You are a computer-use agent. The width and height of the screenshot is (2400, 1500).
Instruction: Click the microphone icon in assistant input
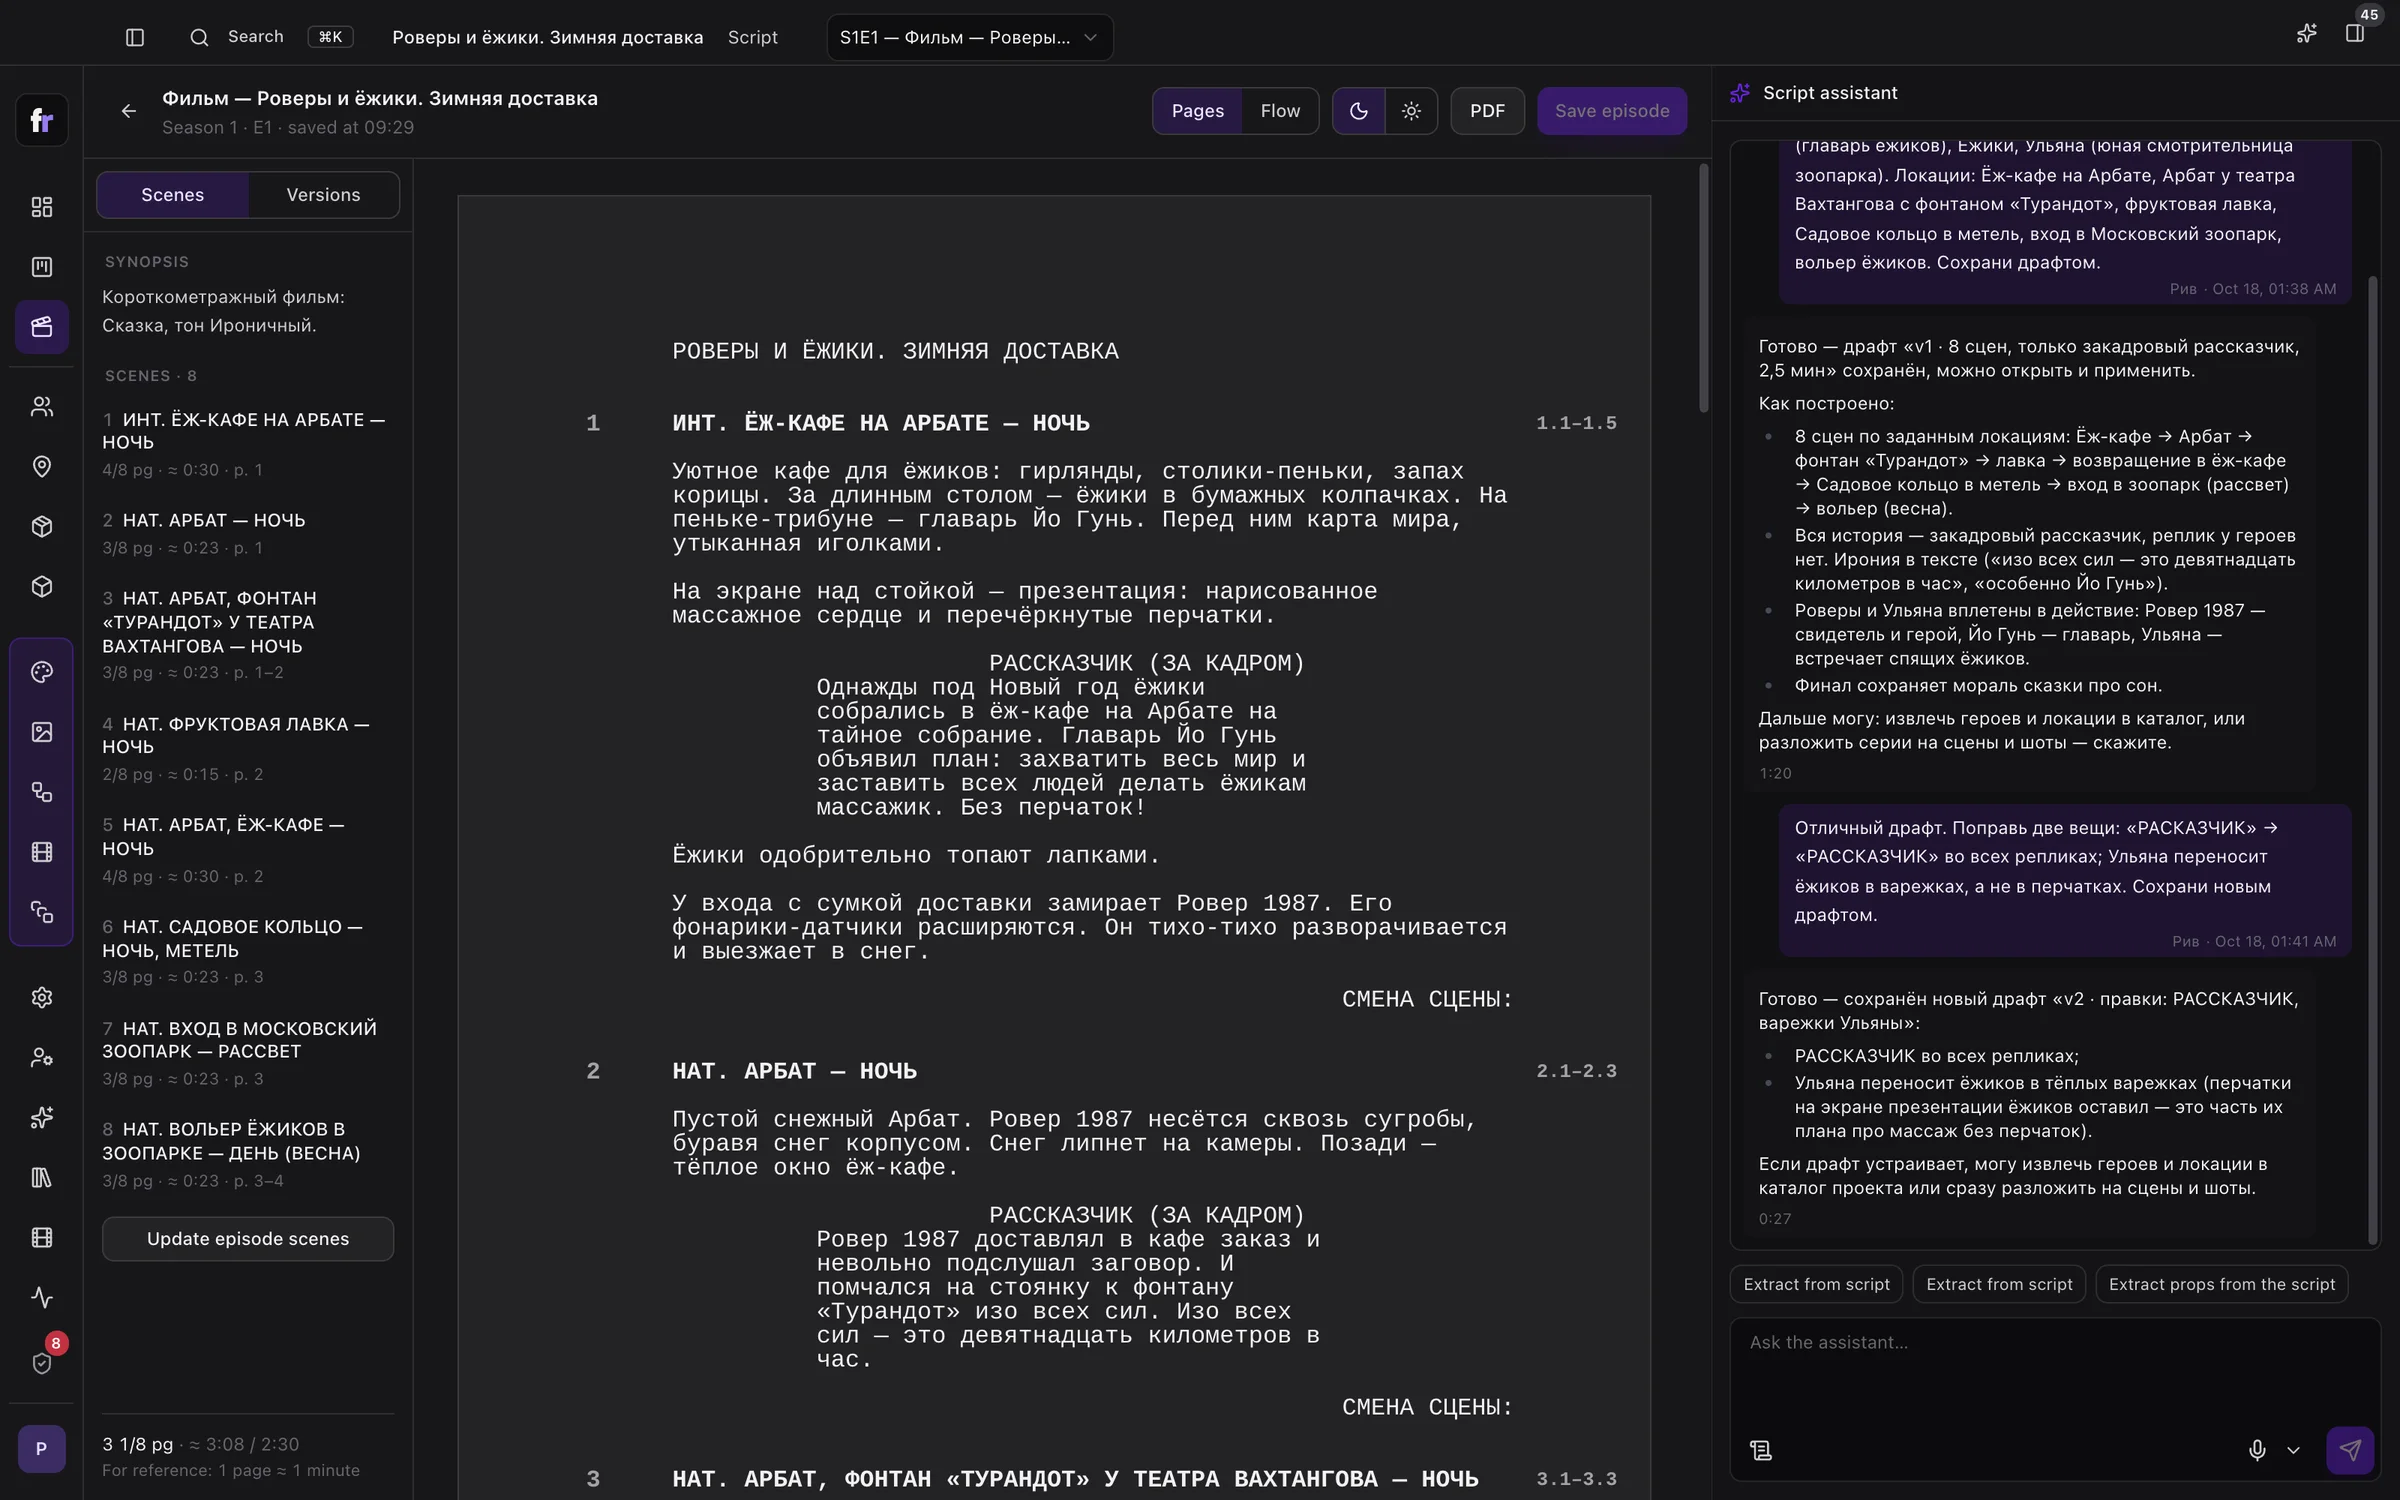pos(2257,1450)
